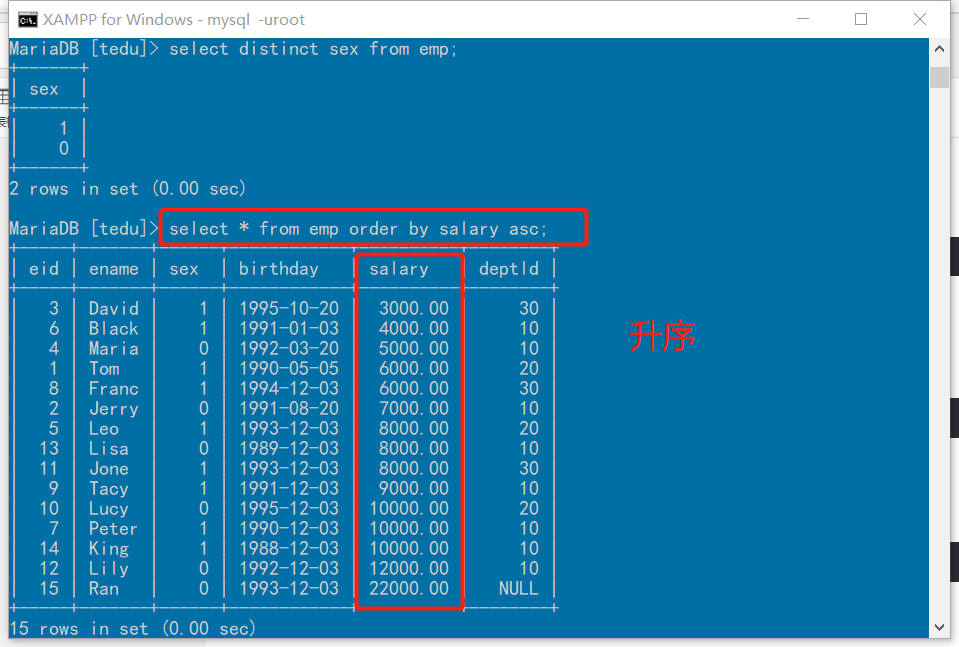Click the birthday '1995-10-20'
This screenshot has width=959, height=647.
coord(289,308)
